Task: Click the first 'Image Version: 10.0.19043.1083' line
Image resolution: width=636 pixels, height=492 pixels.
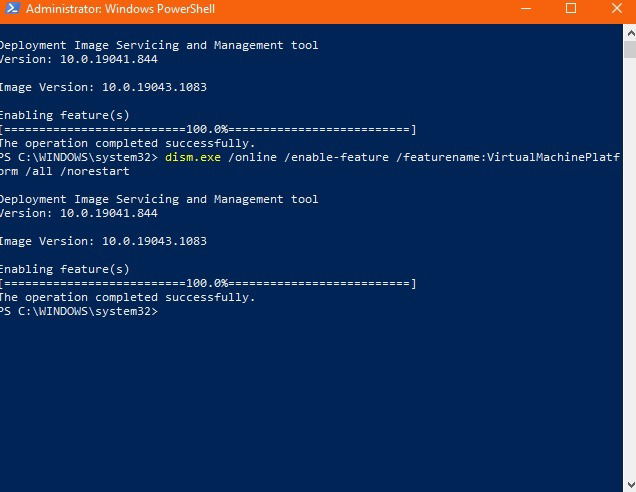Action: (103, 87)
